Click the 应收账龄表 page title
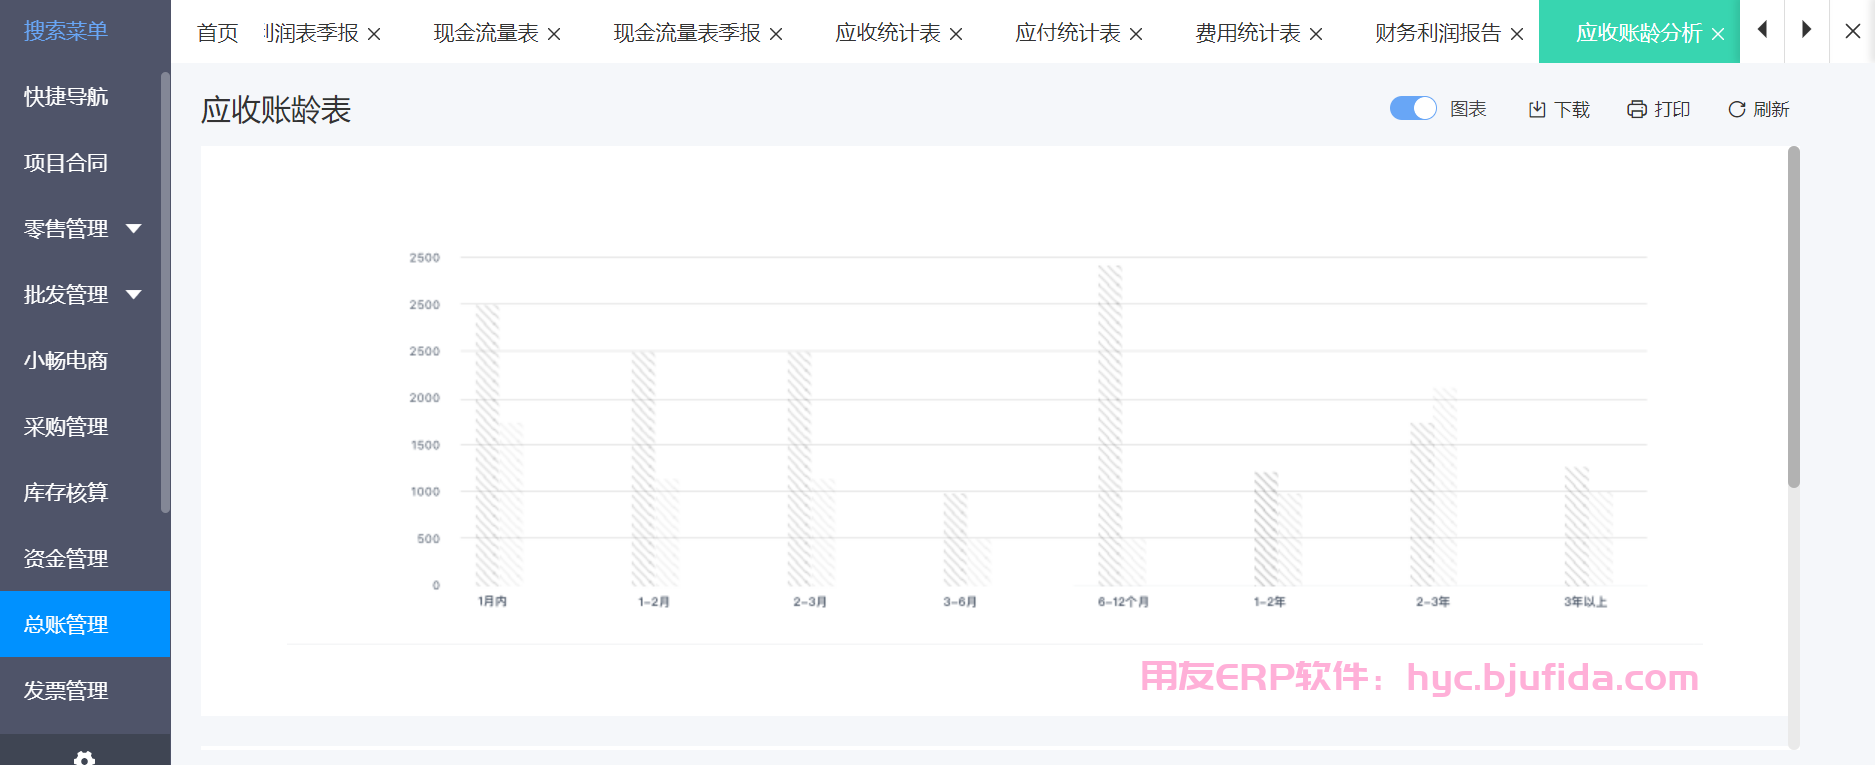Viewport: 1875px width, 765px height. point(276,110)
